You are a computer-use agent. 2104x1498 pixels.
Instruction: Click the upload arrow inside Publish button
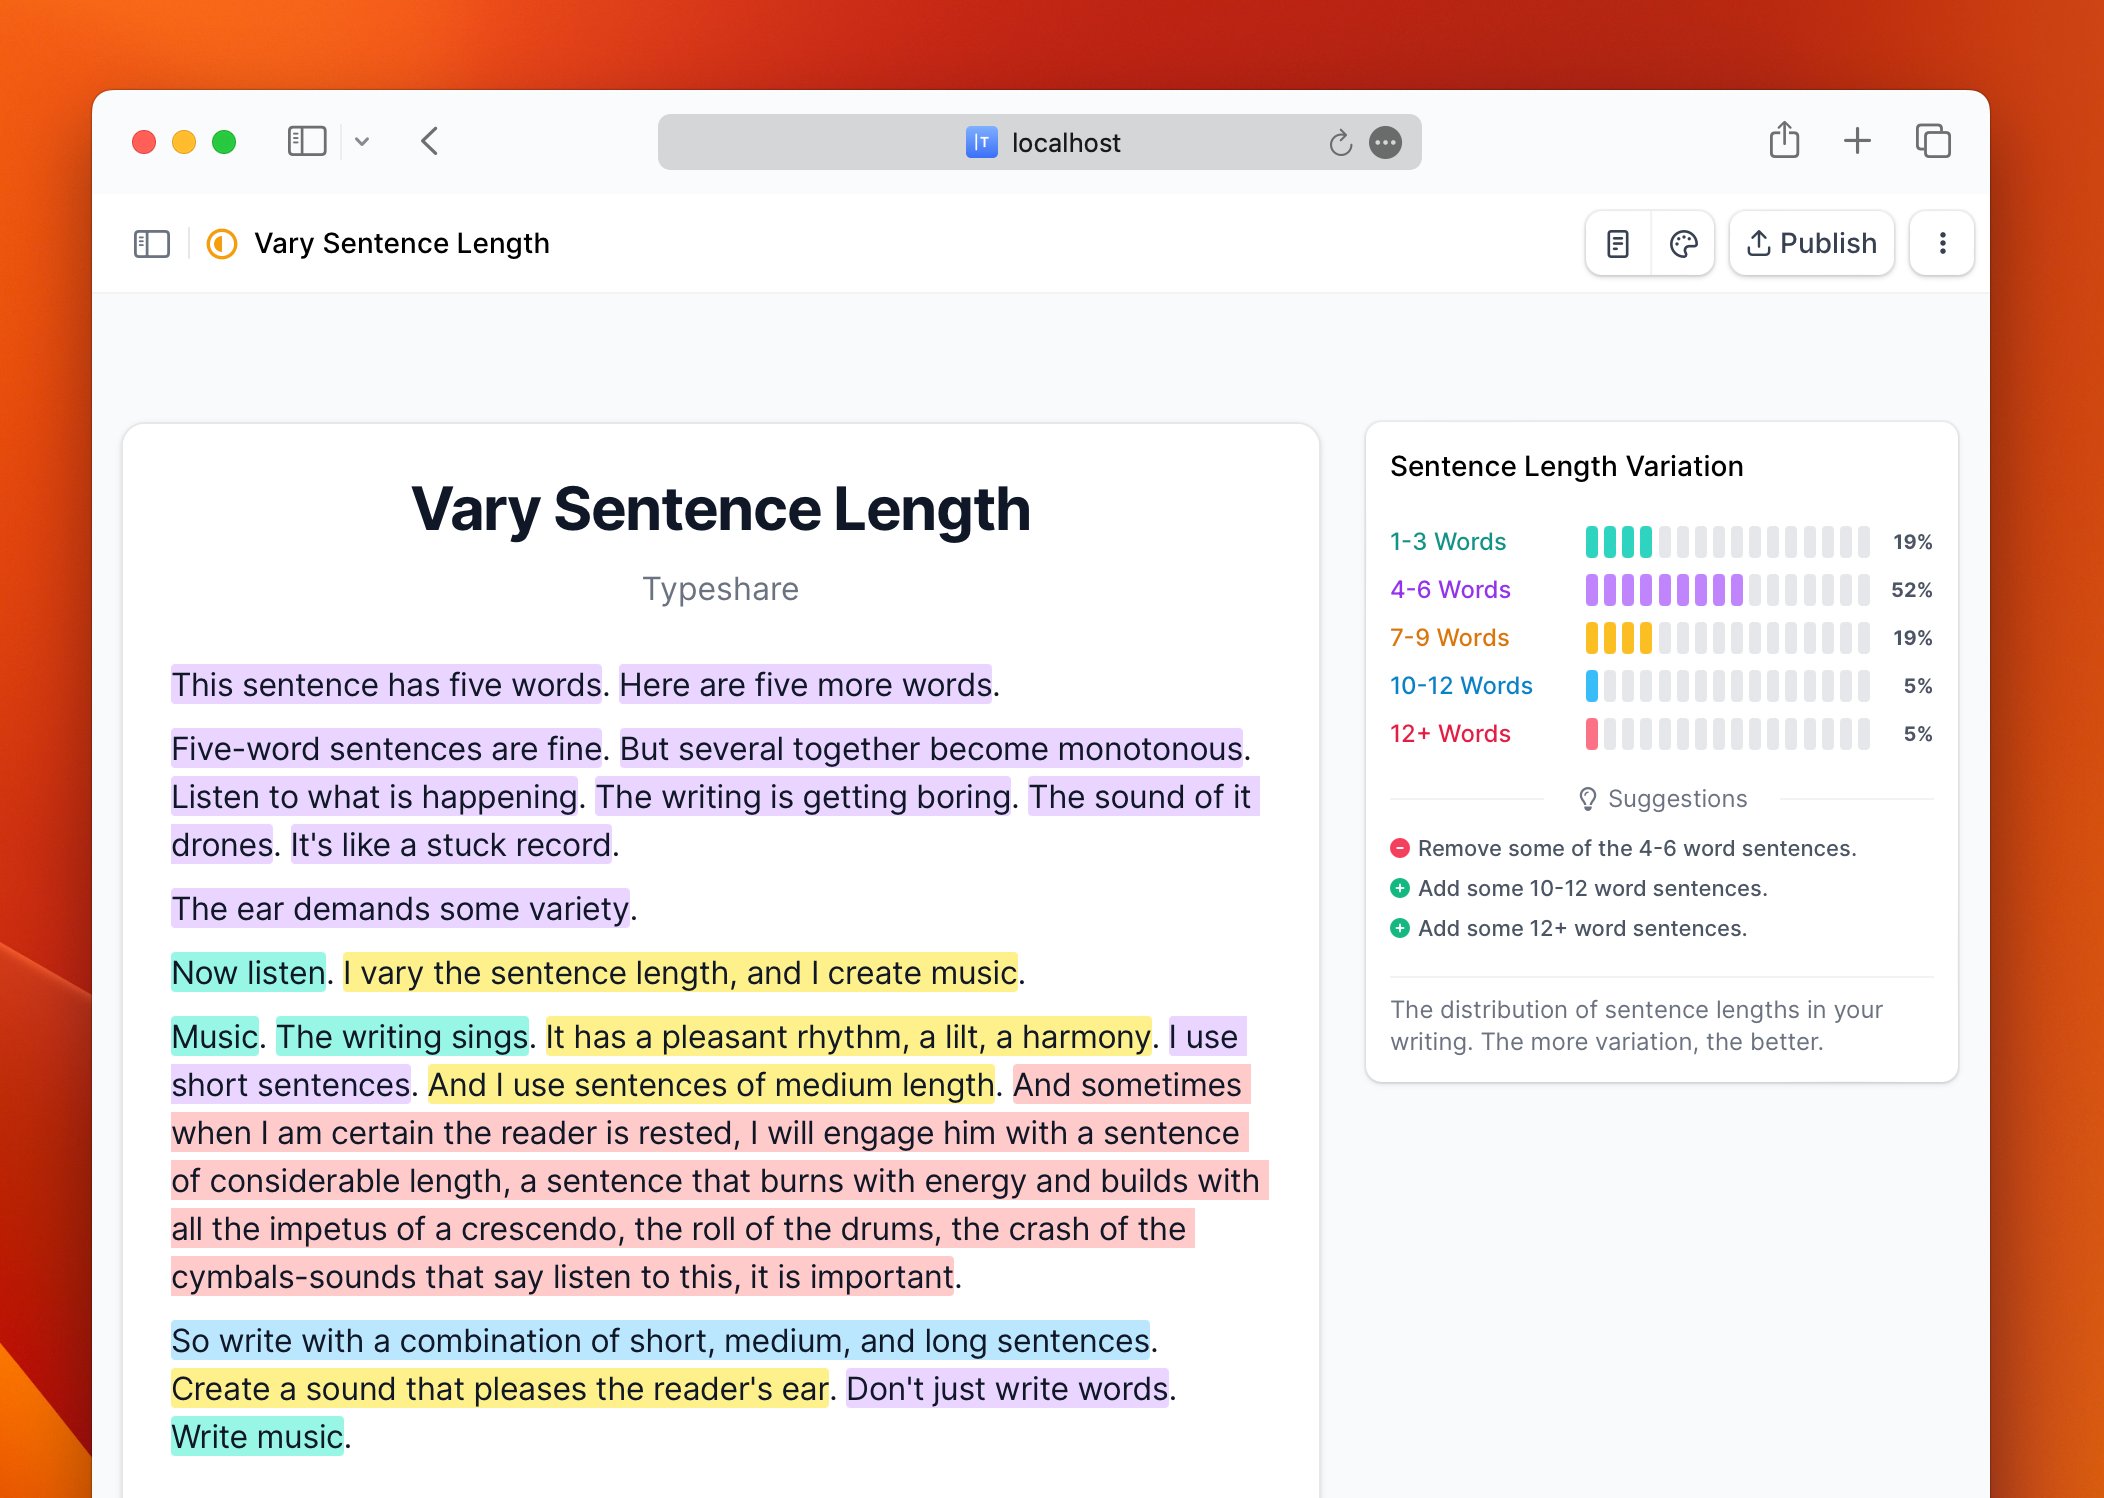click(x=1761, y=243)
